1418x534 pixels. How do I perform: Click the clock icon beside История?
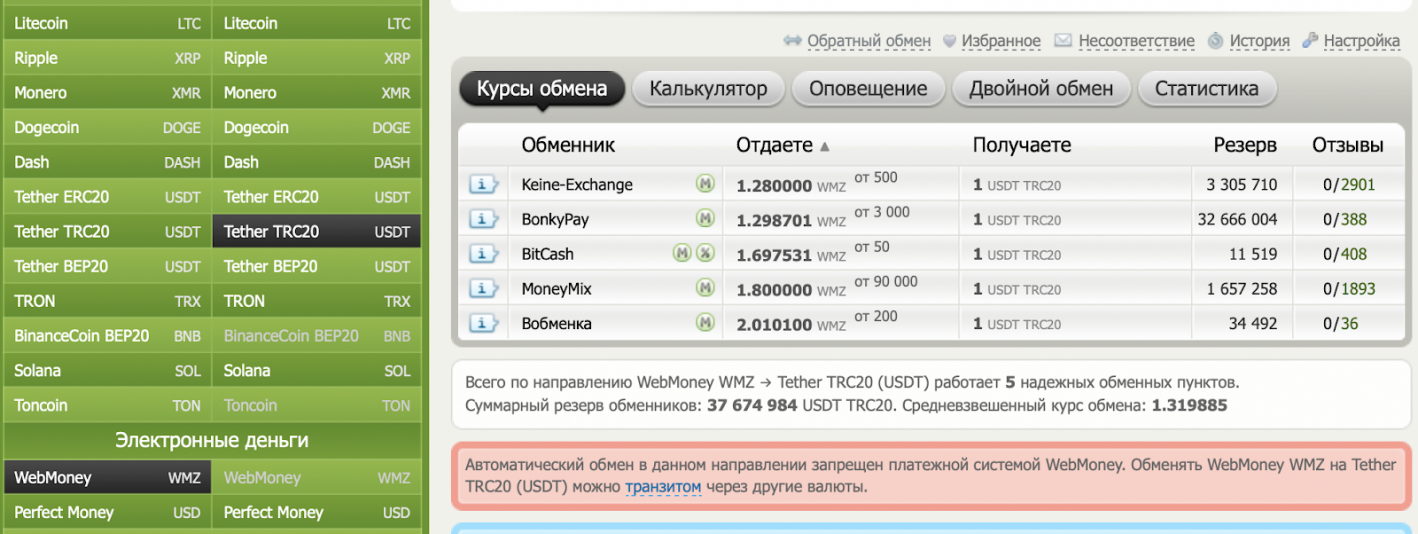[x=1215, y=41]
